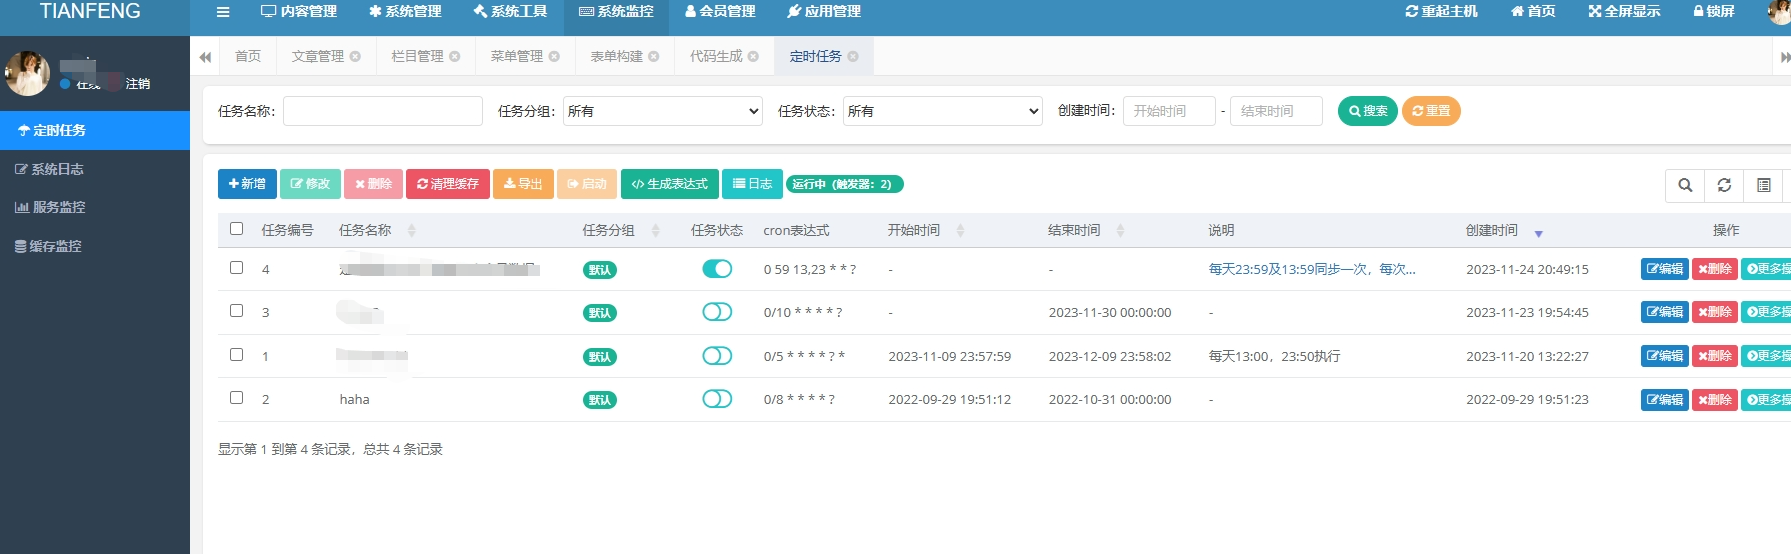
Task: Check the select-all checkbox in header
Action: [237, 229]
